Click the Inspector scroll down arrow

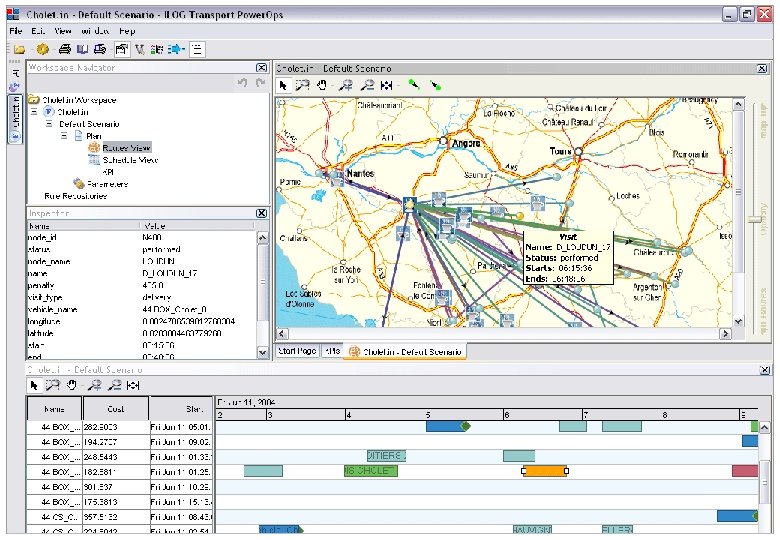pos(263,352)
